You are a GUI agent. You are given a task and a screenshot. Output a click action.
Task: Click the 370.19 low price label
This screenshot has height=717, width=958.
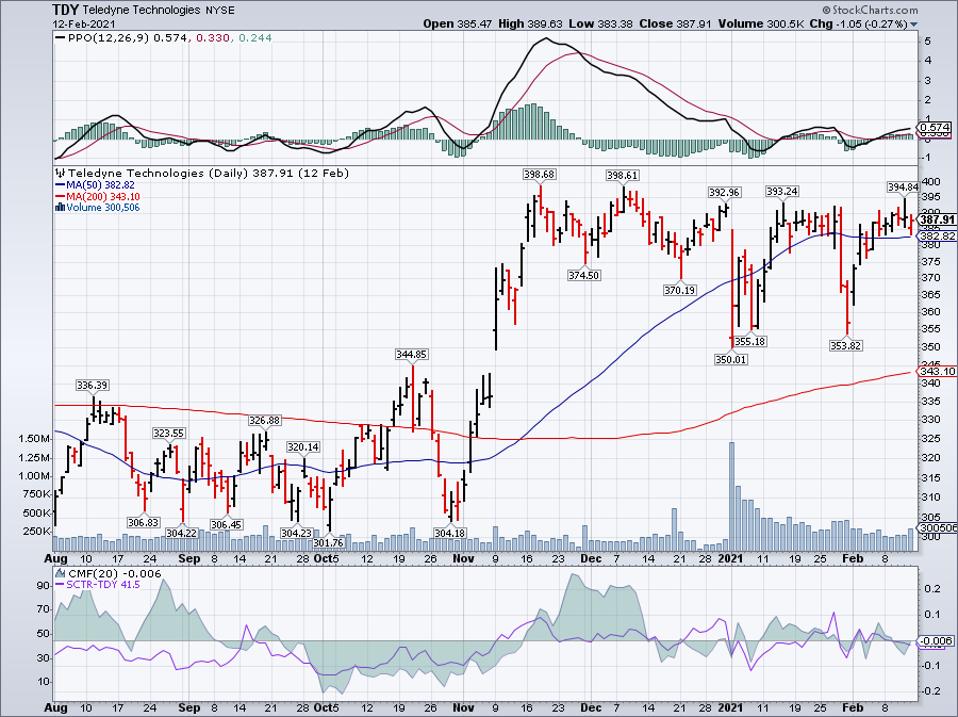click(x=679, y=290)
